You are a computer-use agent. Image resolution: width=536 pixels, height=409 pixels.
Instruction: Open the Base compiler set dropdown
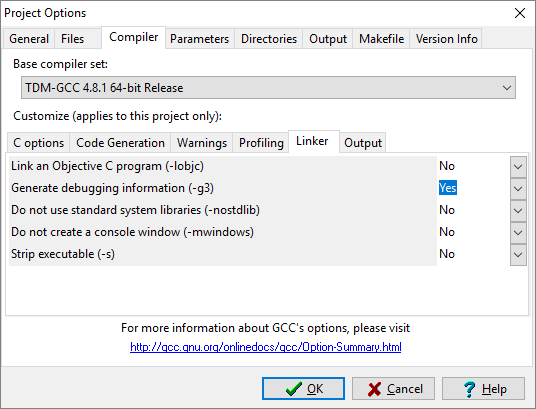(x=268, y=88)
